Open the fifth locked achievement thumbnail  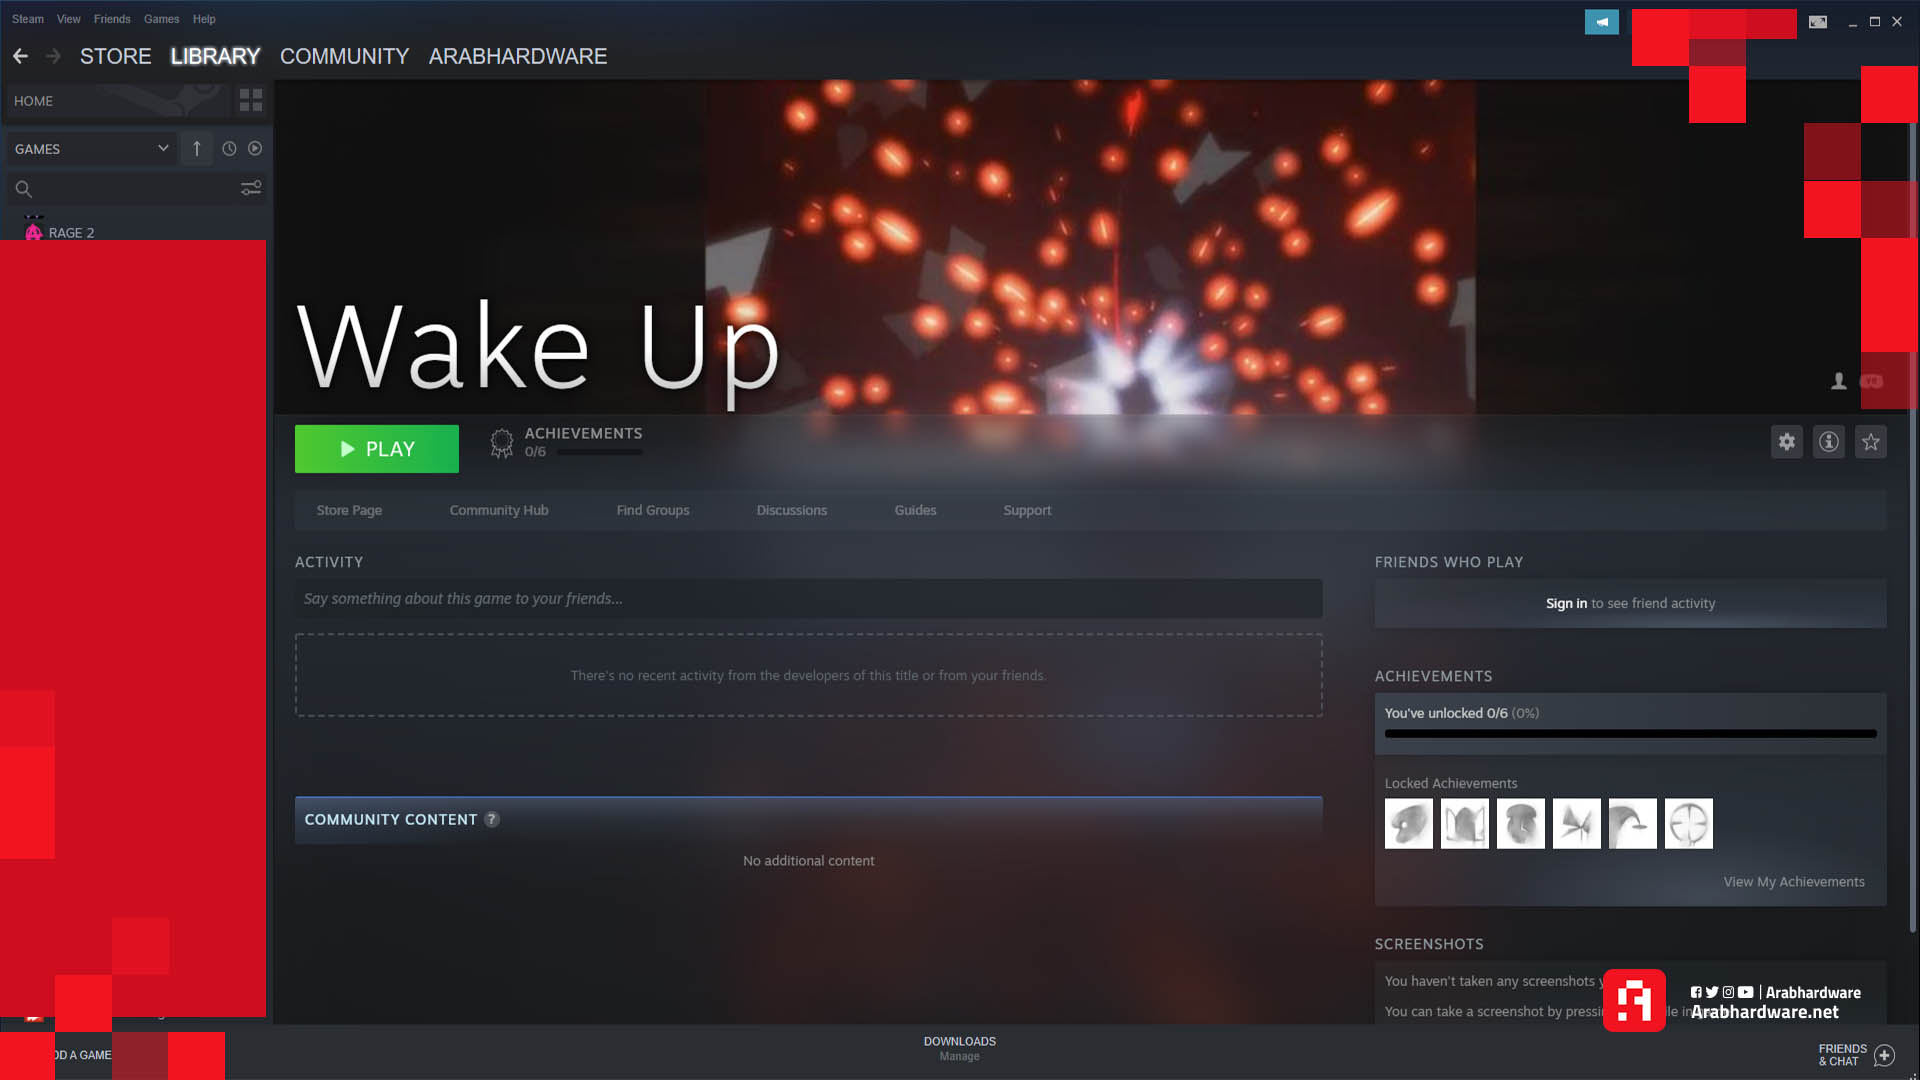tap(1632, 823)
